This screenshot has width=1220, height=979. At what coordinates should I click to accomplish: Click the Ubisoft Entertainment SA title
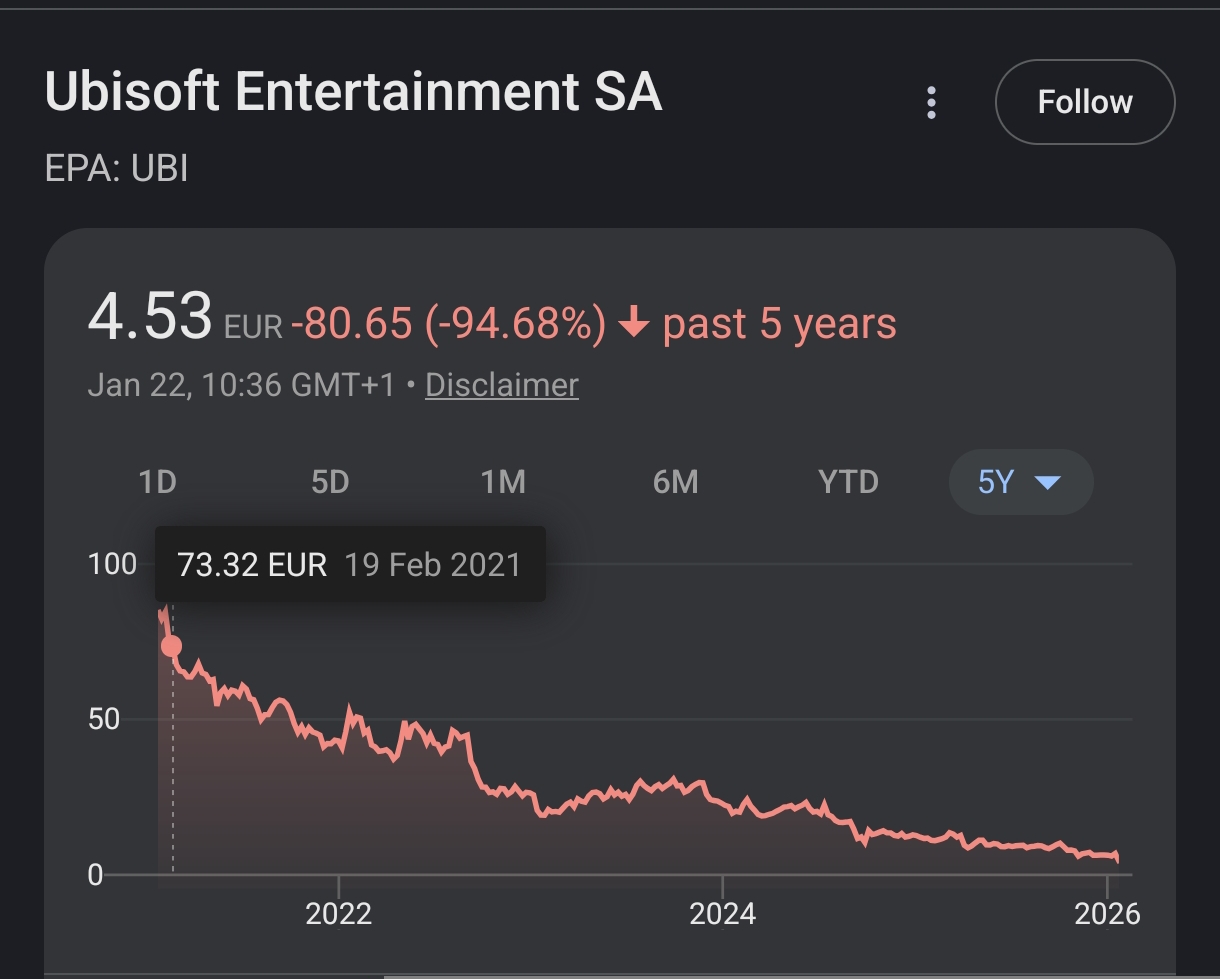tap(353, 93)
